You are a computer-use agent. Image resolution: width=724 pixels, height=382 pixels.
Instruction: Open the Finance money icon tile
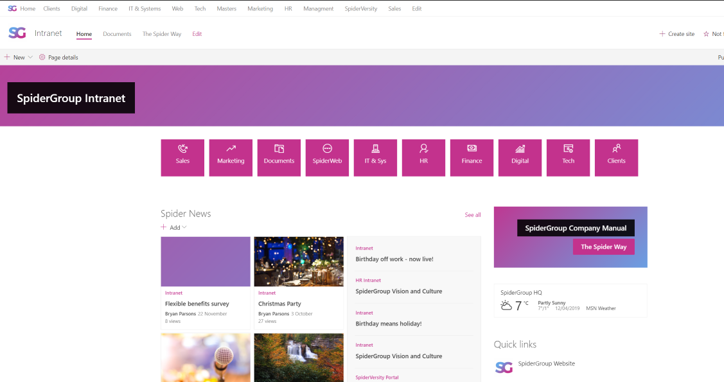(472, 158)
